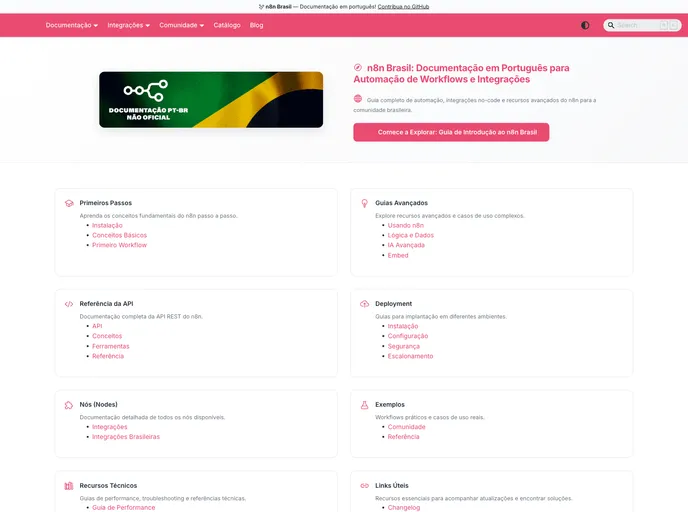Click the Recursos Técnicos books icon
This screenshot has height=512, width=688.
[69, 486]
